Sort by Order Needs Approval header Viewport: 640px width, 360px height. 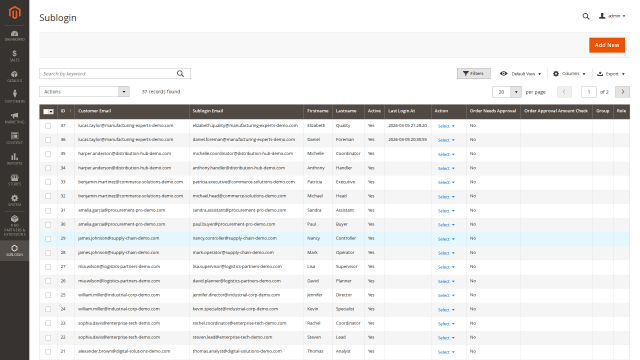coord(493,111)
